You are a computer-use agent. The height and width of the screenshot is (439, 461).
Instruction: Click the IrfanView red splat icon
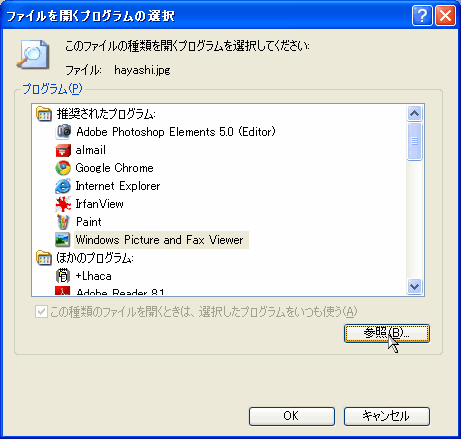pyautogui.click(x=63, y=204)
